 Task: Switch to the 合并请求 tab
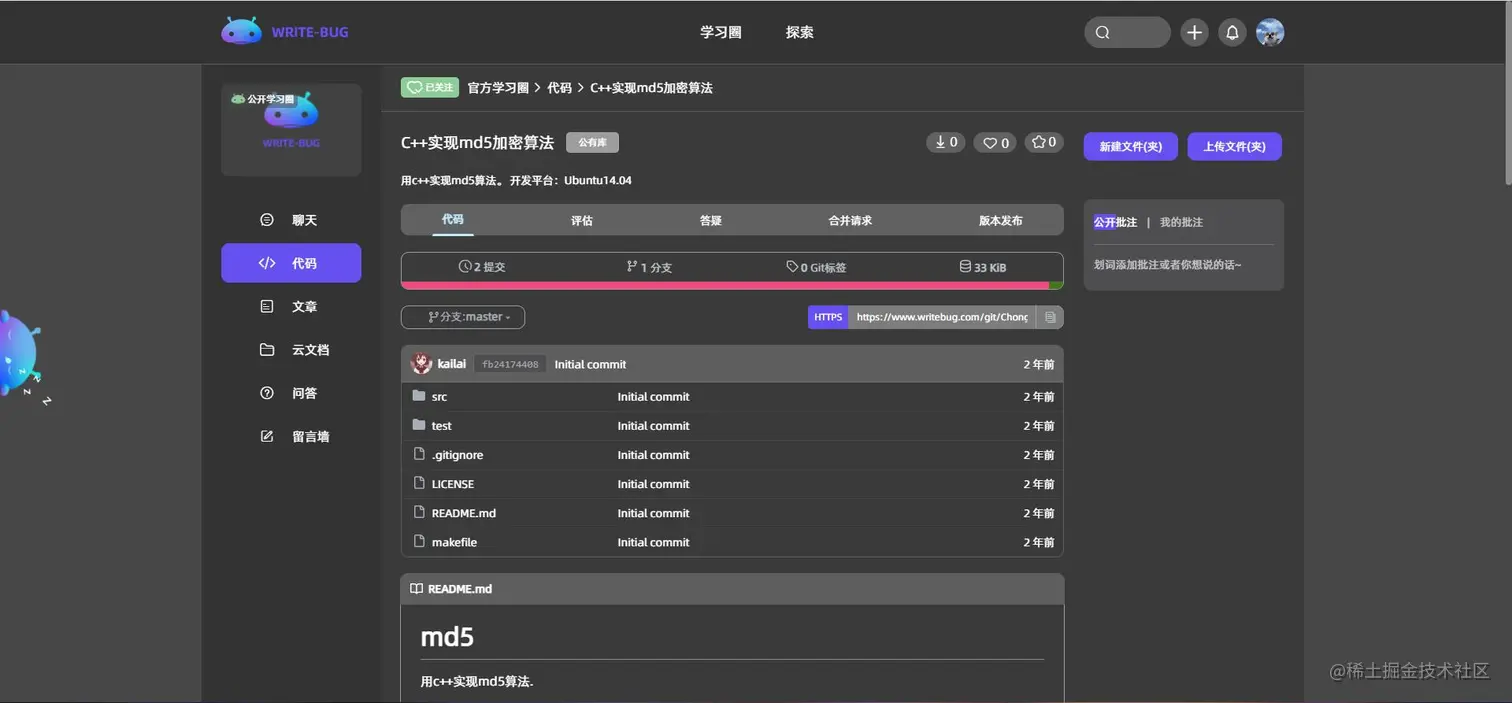[x=850, y=220]
